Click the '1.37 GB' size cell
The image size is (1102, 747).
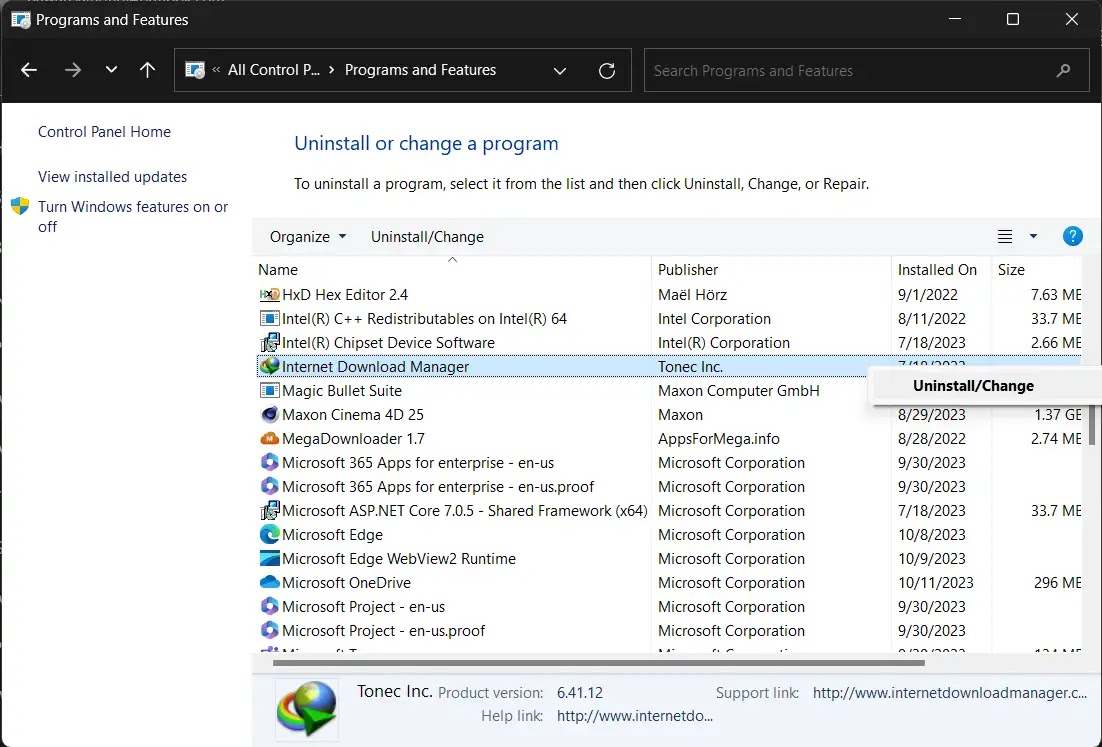tap(1058, 415)
